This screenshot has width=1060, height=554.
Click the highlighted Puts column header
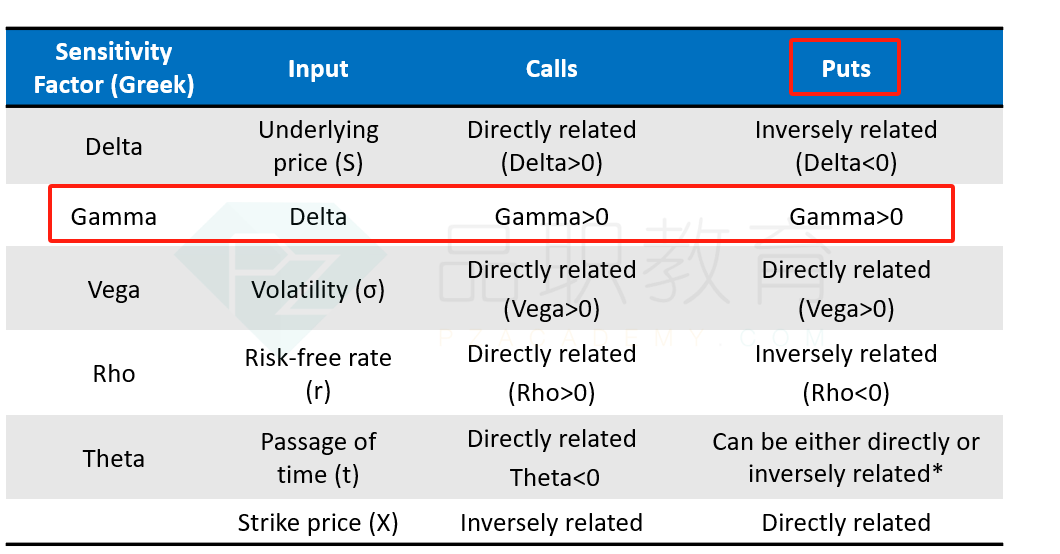click(x=845, y=68)
